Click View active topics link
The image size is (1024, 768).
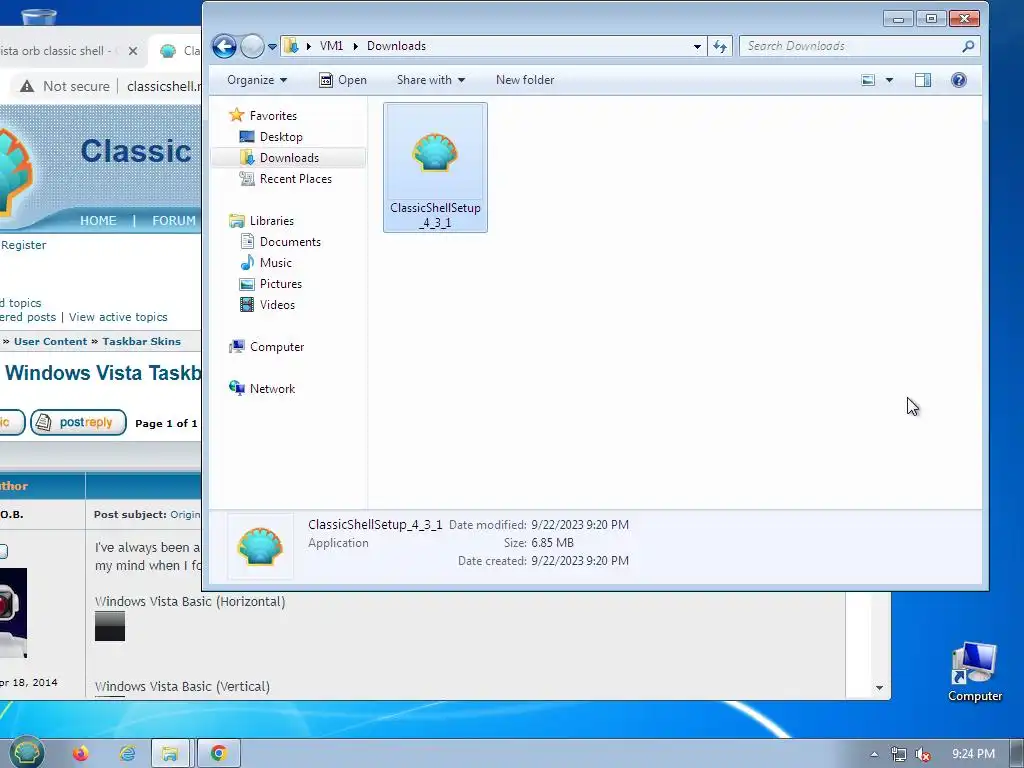[118, 317]
